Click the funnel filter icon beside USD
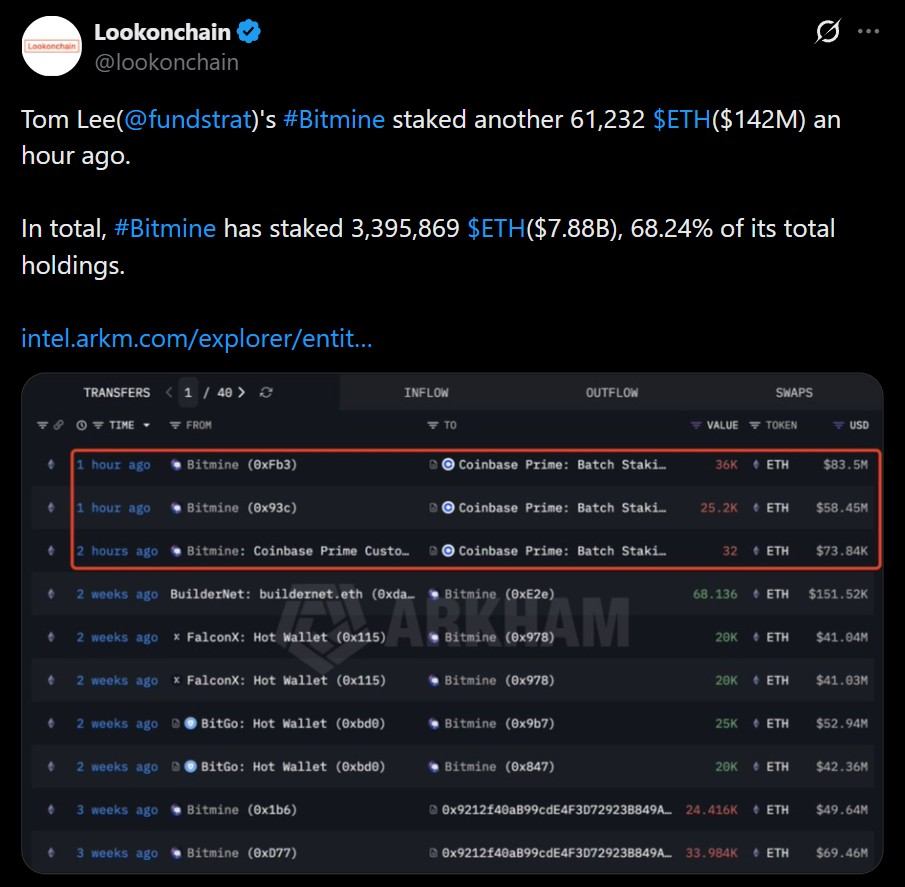The height and width of the screenshot is (887, 905). click(837, 426)
